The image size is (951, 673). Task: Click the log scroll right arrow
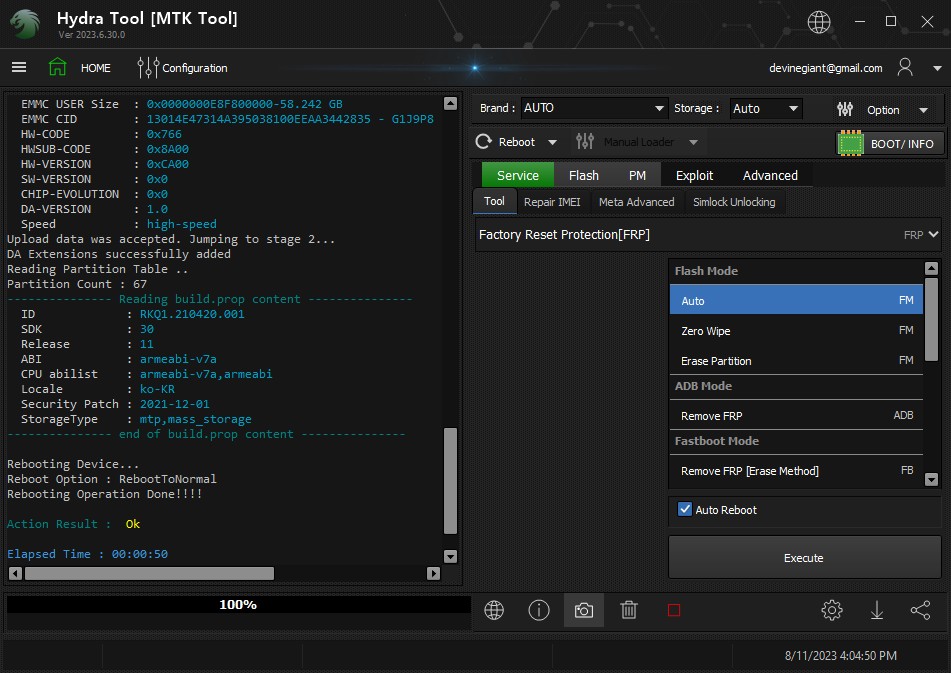point(433,573)
